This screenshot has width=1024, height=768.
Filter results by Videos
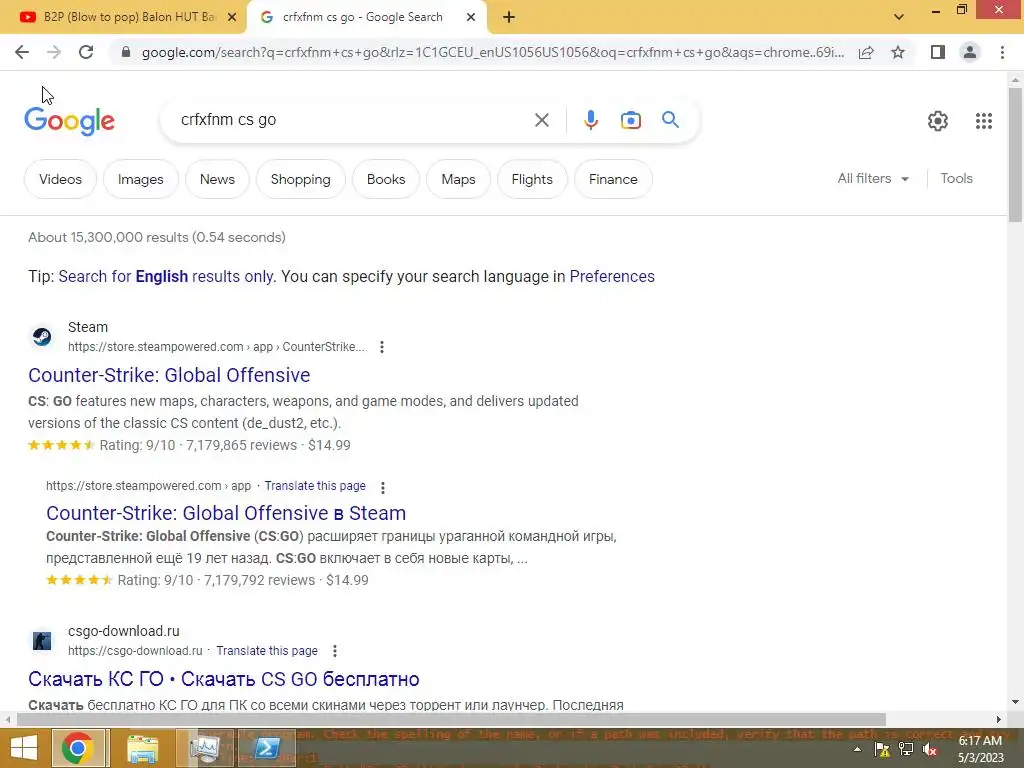(60, 179)
